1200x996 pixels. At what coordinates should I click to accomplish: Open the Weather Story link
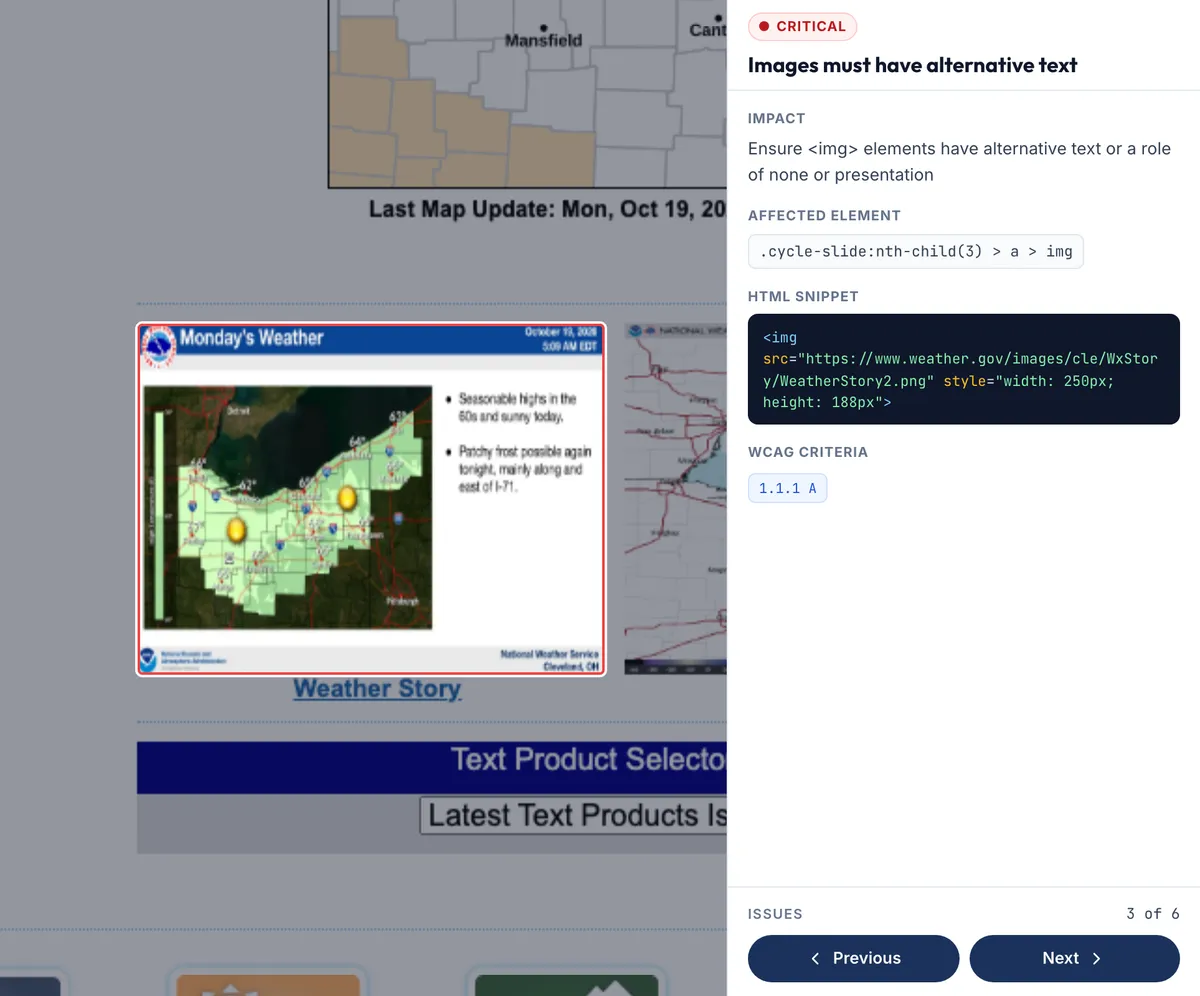coord(377,688)
